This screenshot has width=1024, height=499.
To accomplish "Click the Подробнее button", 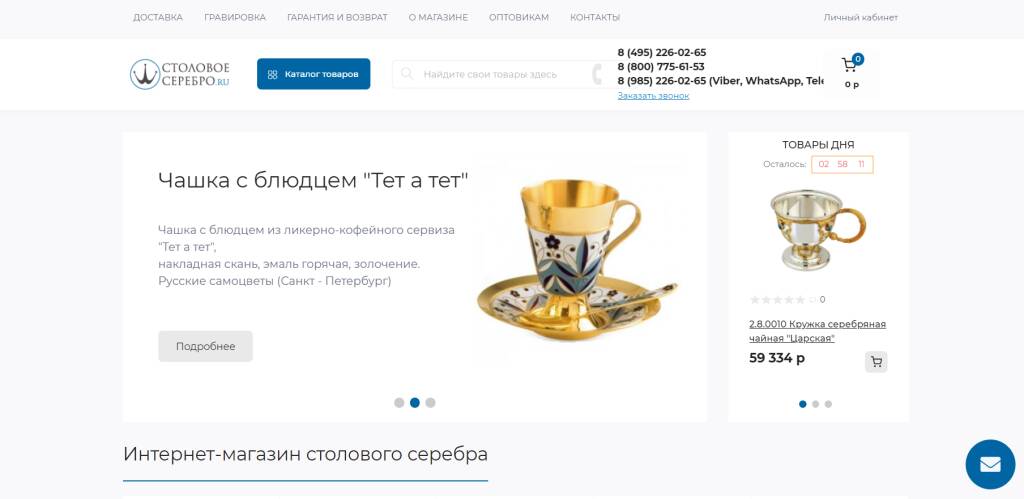I will pos(205,346).
